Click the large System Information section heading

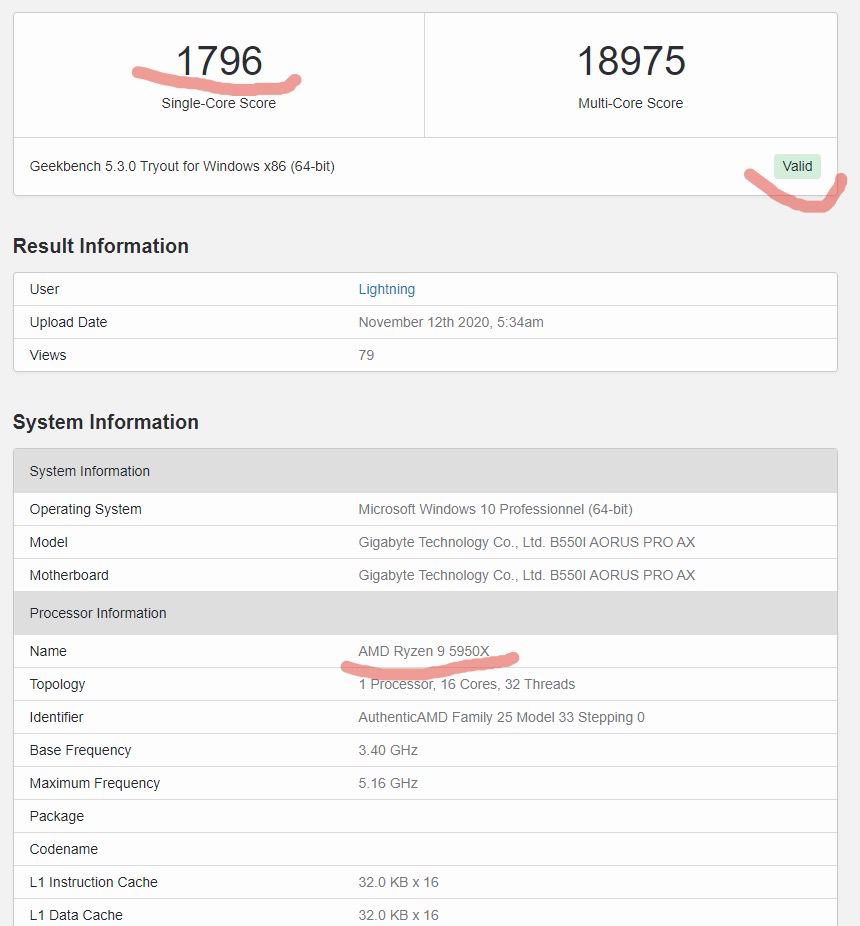click(106, 422)
